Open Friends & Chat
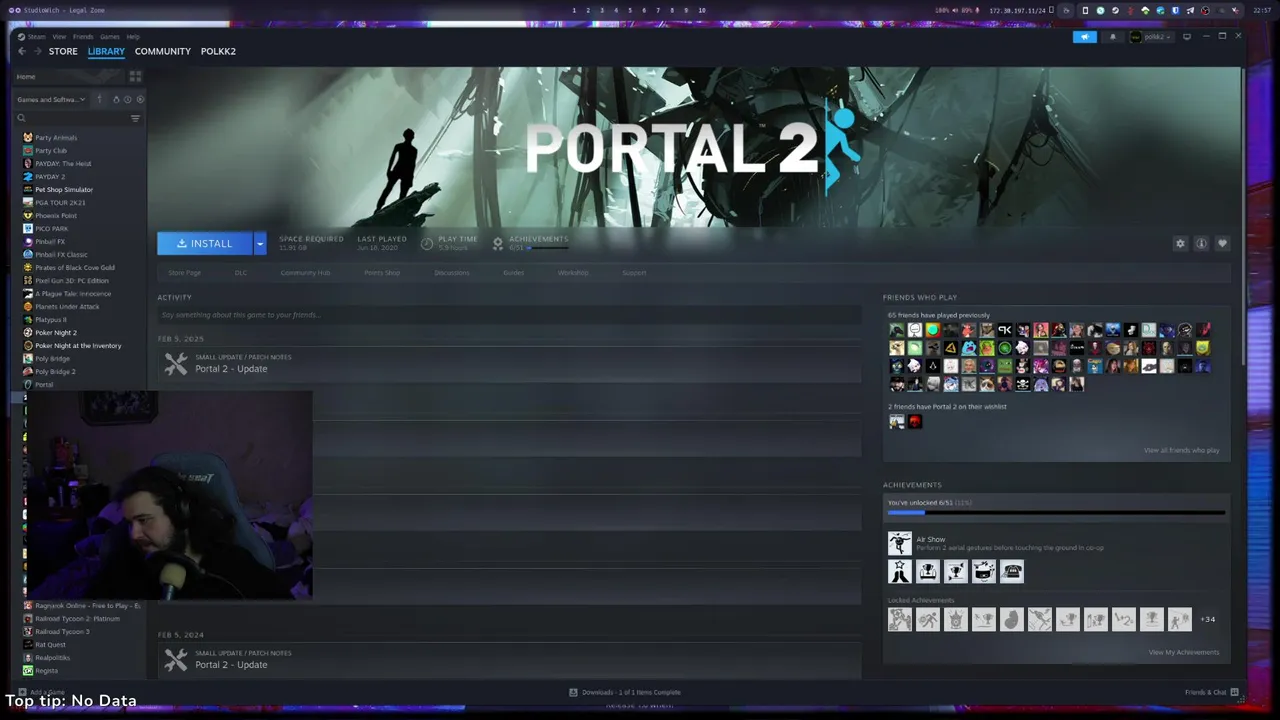 point(1212,692)
